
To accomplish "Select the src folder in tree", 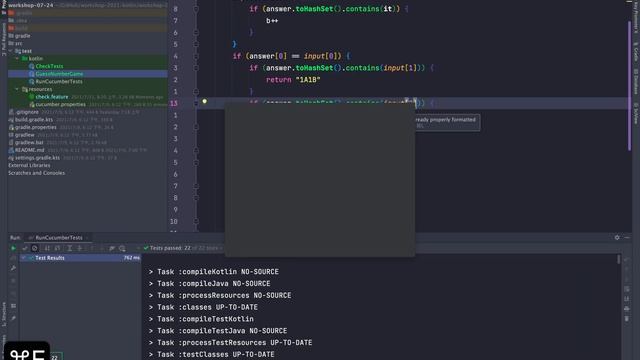I will [x=18, y=43].
